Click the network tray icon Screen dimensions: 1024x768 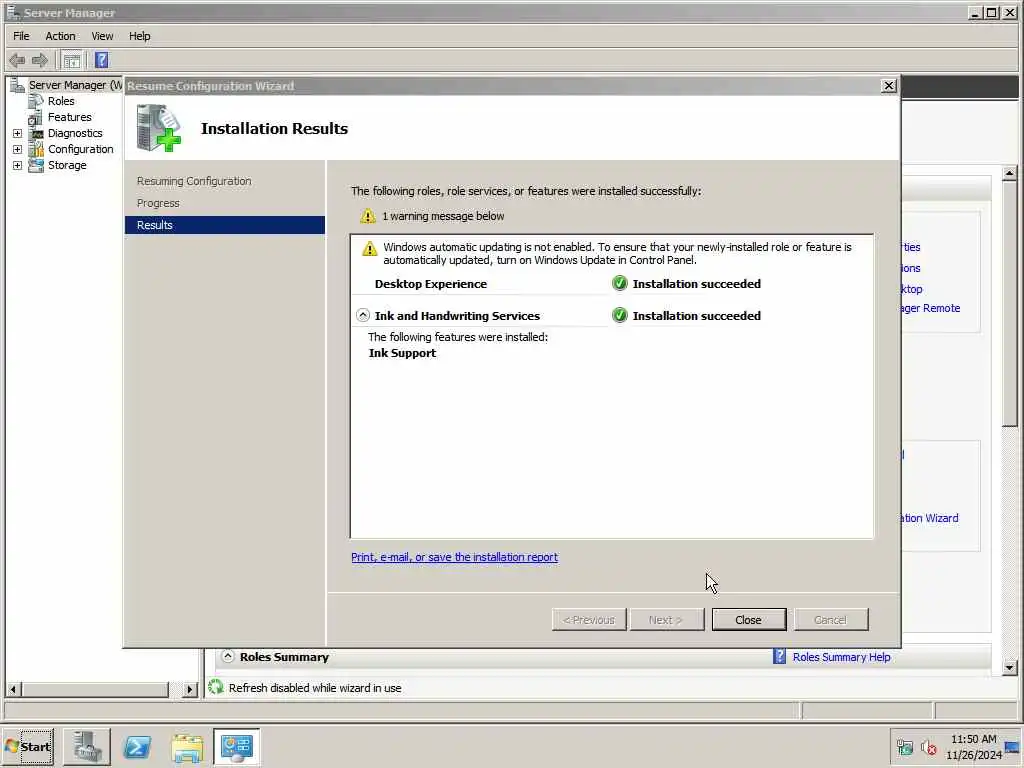coord(904,747)
